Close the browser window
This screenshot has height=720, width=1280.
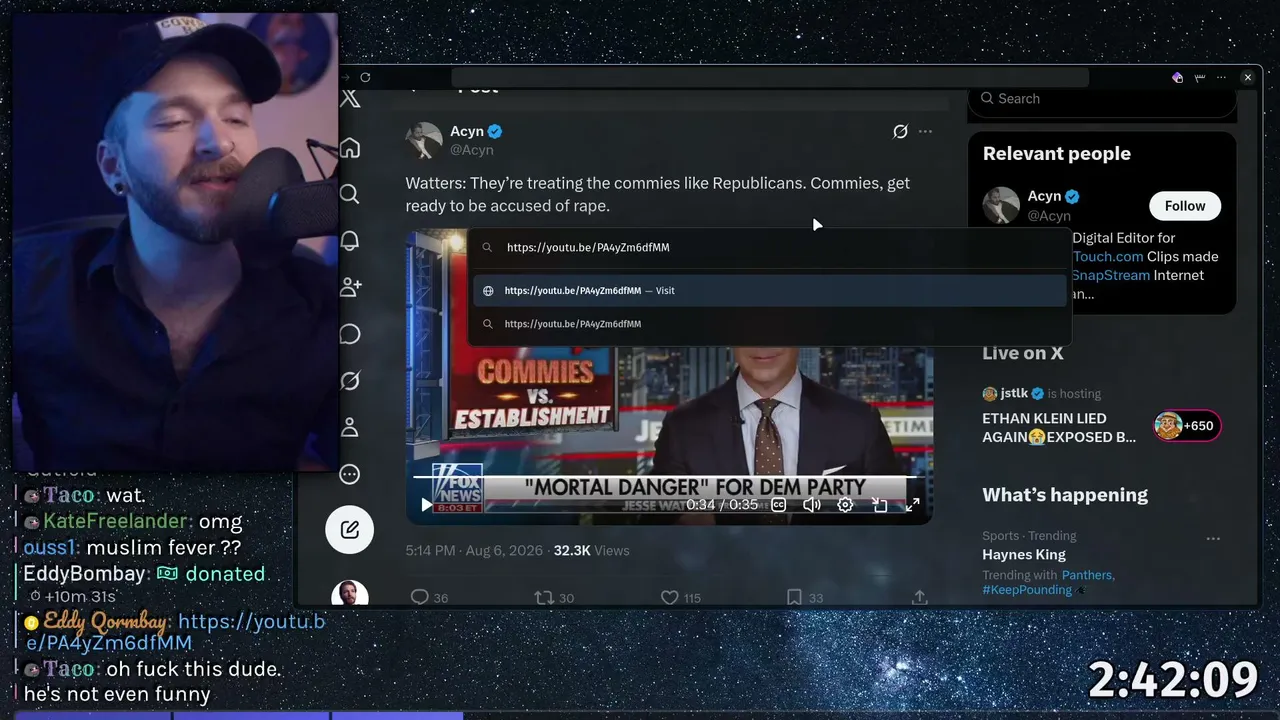coord(1248,78)
